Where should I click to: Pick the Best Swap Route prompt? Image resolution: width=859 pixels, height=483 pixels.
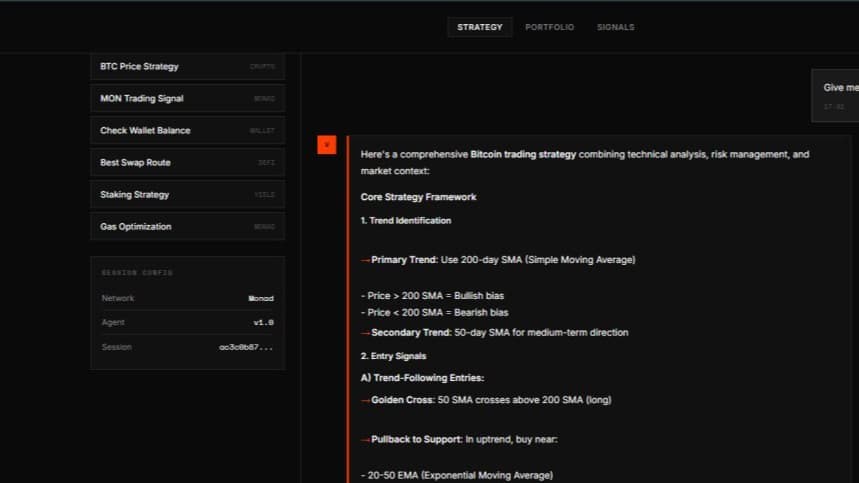click(x=135, y=162)
